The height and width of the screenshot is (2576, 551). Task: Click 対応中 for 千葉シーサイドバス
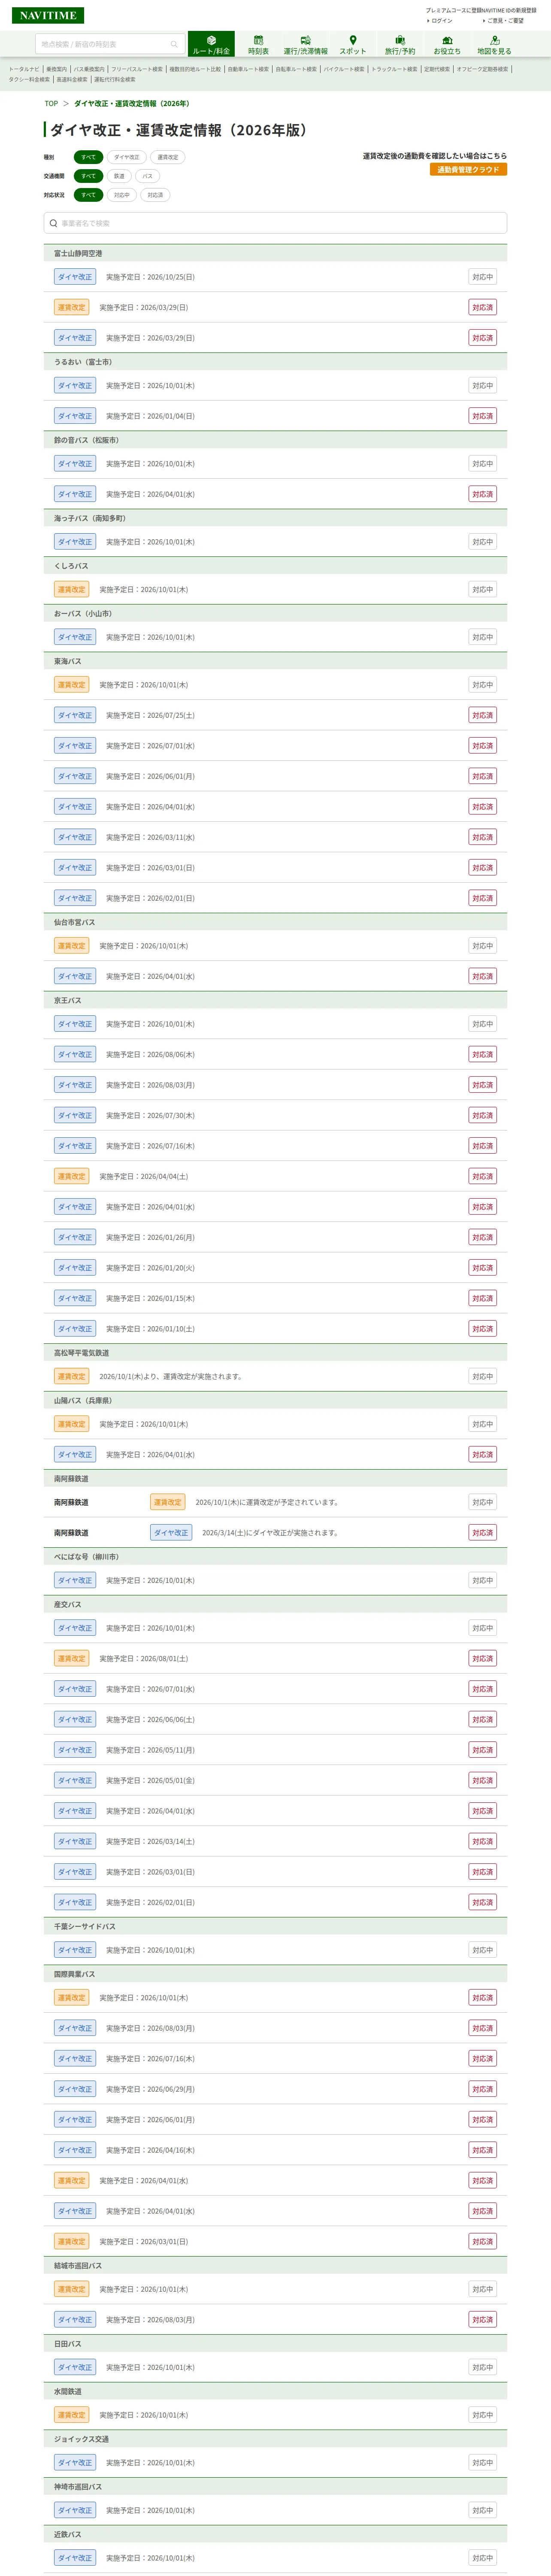click(482, 1950)
